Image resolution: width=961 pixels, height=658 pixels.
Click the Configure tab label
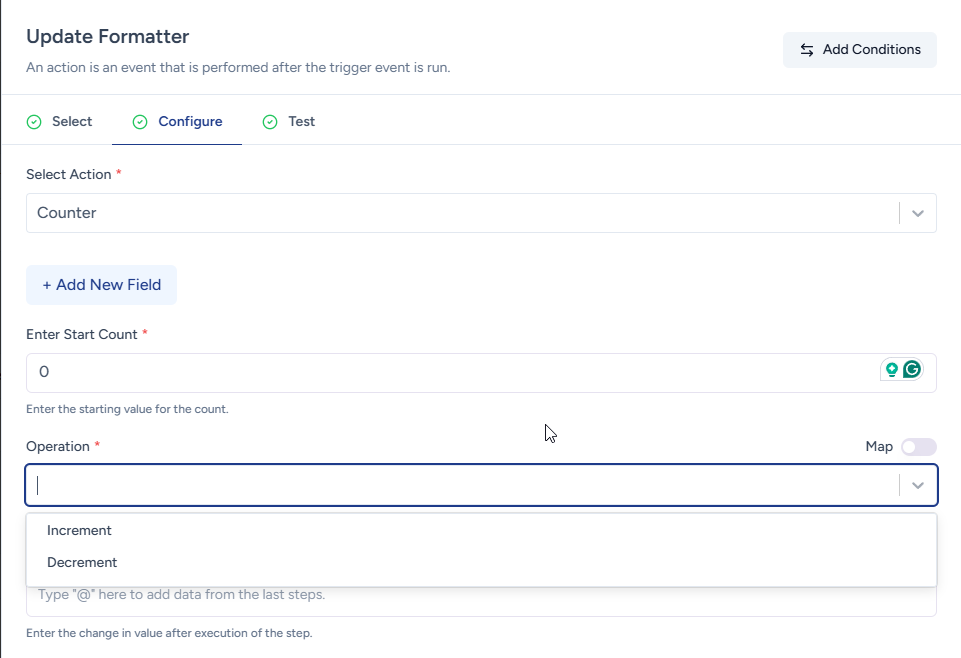coord(190,122)
